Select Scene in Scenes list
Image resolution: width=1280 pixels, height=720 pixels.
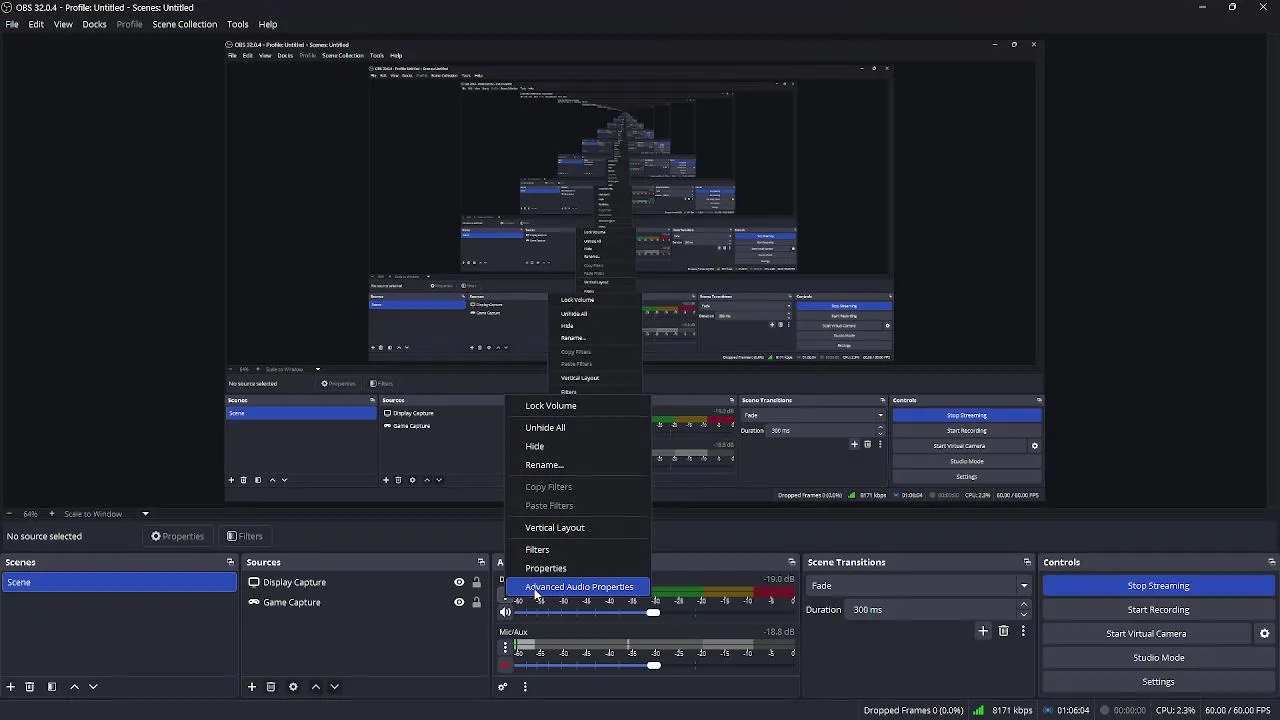[119, 583]
